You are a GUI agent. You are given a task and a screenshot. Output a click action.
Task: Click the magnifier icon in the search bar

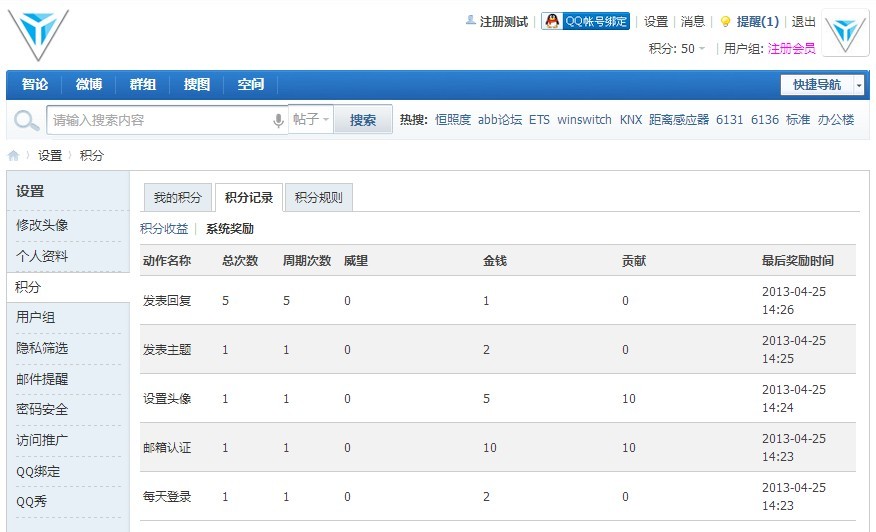click(x=25, y=121)
